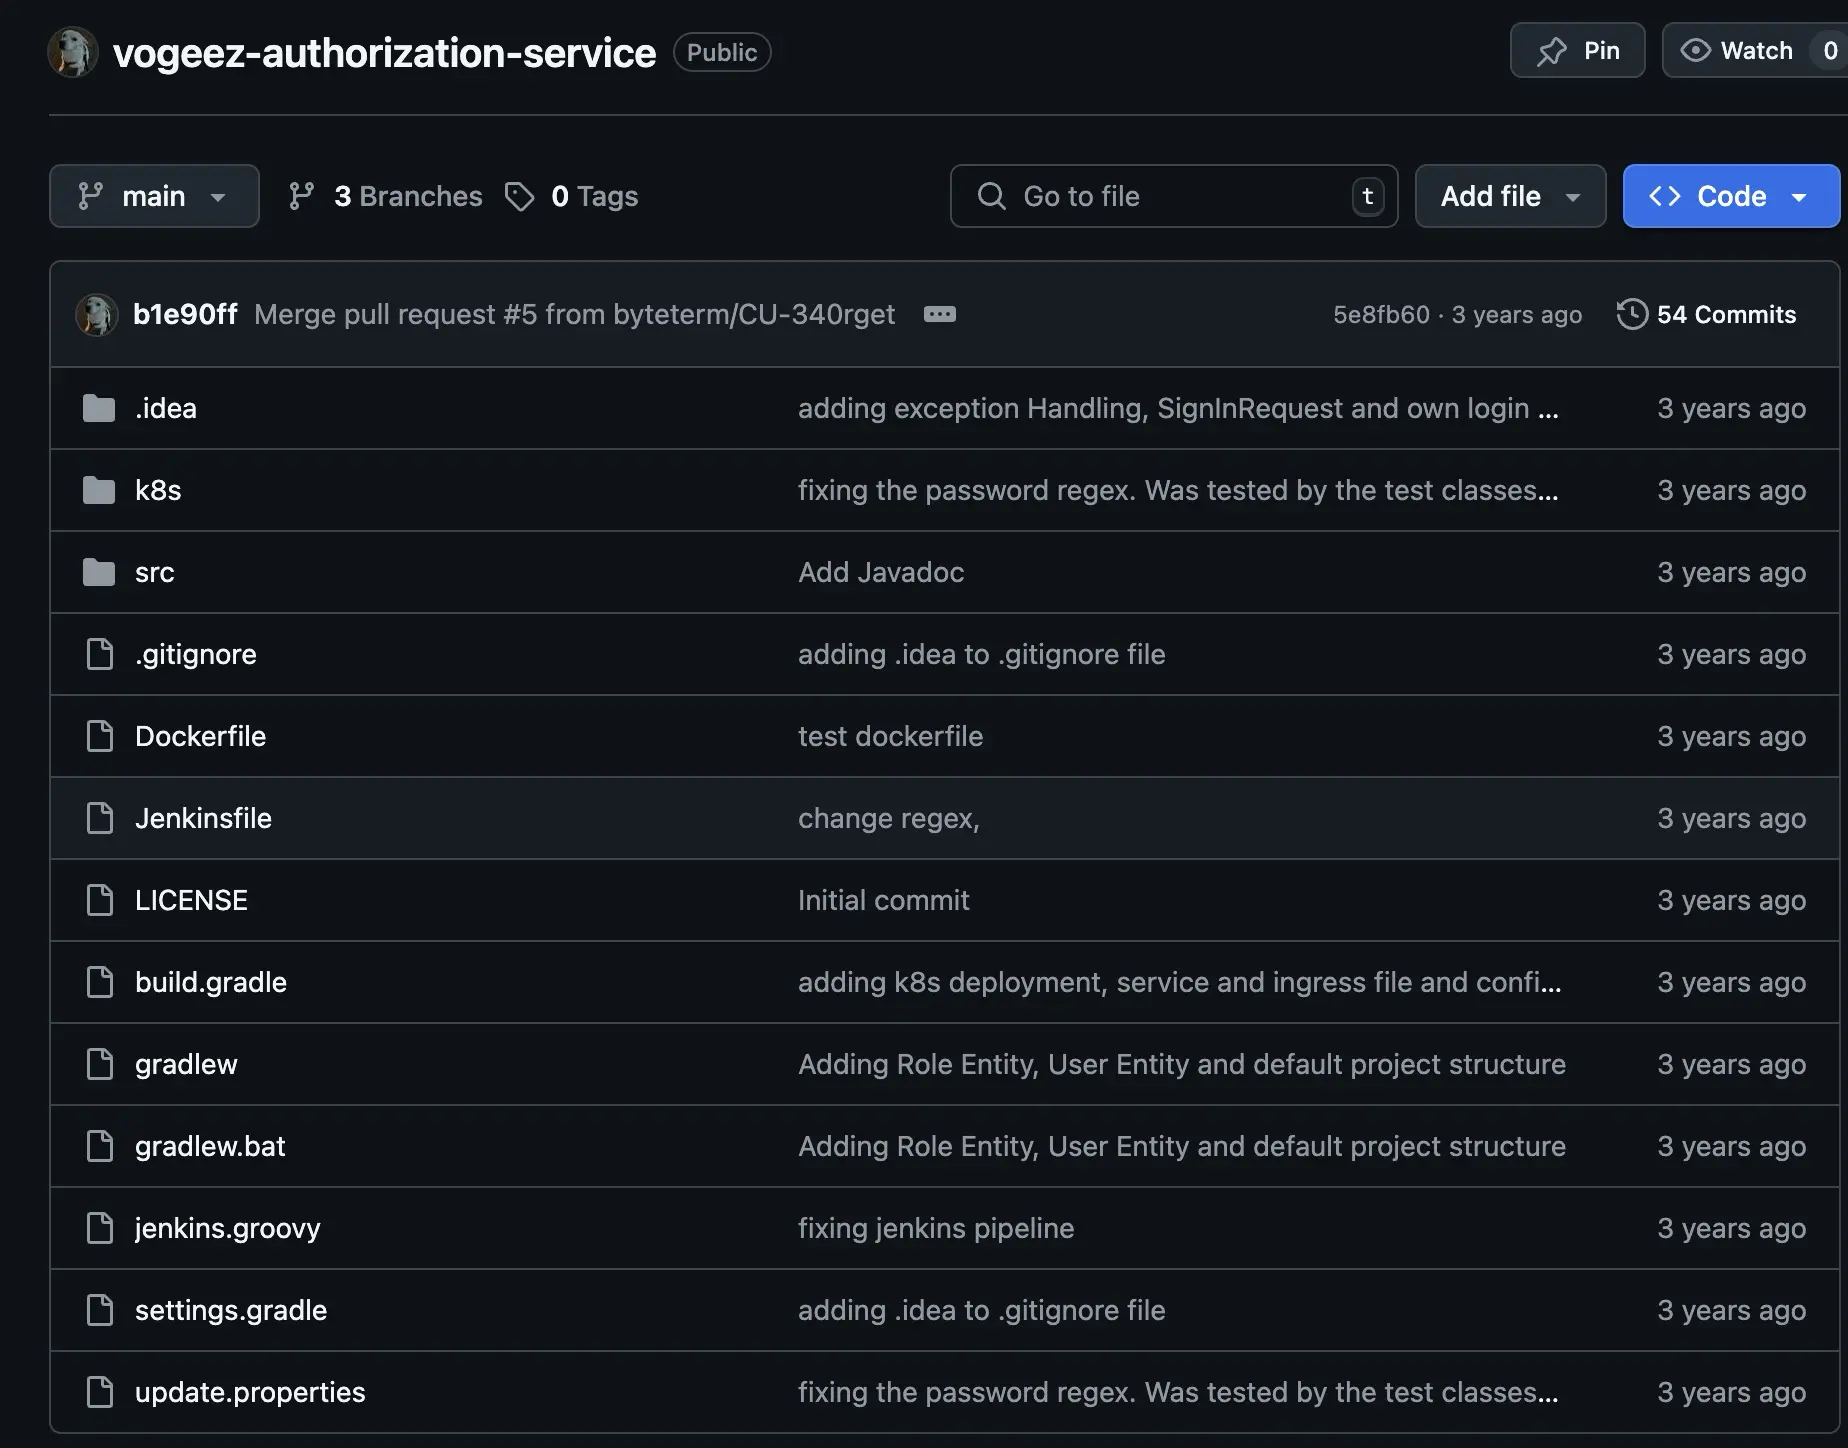The width and height of the screenshot is (1848, 1448).
Task: Click the commit history clock icon
Action: pos(1631,314)
